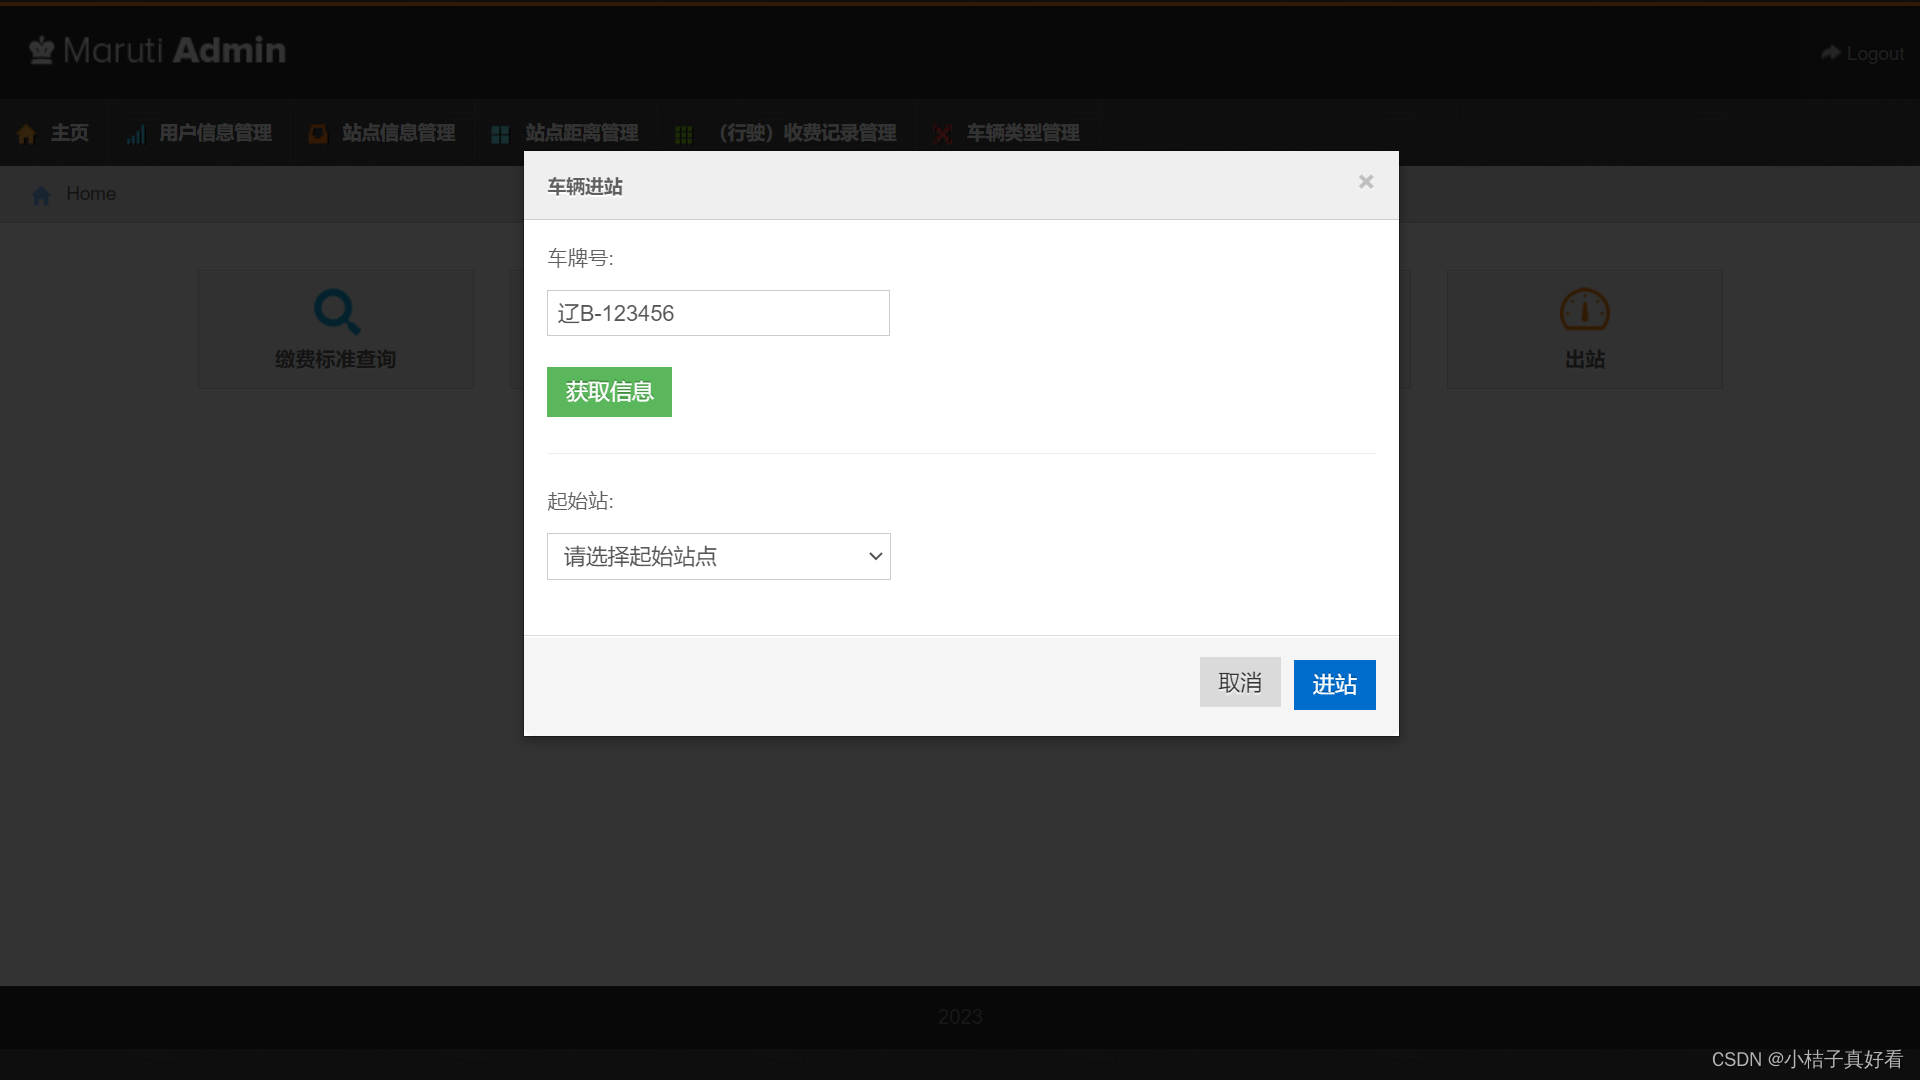Click the red icon beside 车辆类型管理
The image size is (1920, 1080).
click(942, 134)
